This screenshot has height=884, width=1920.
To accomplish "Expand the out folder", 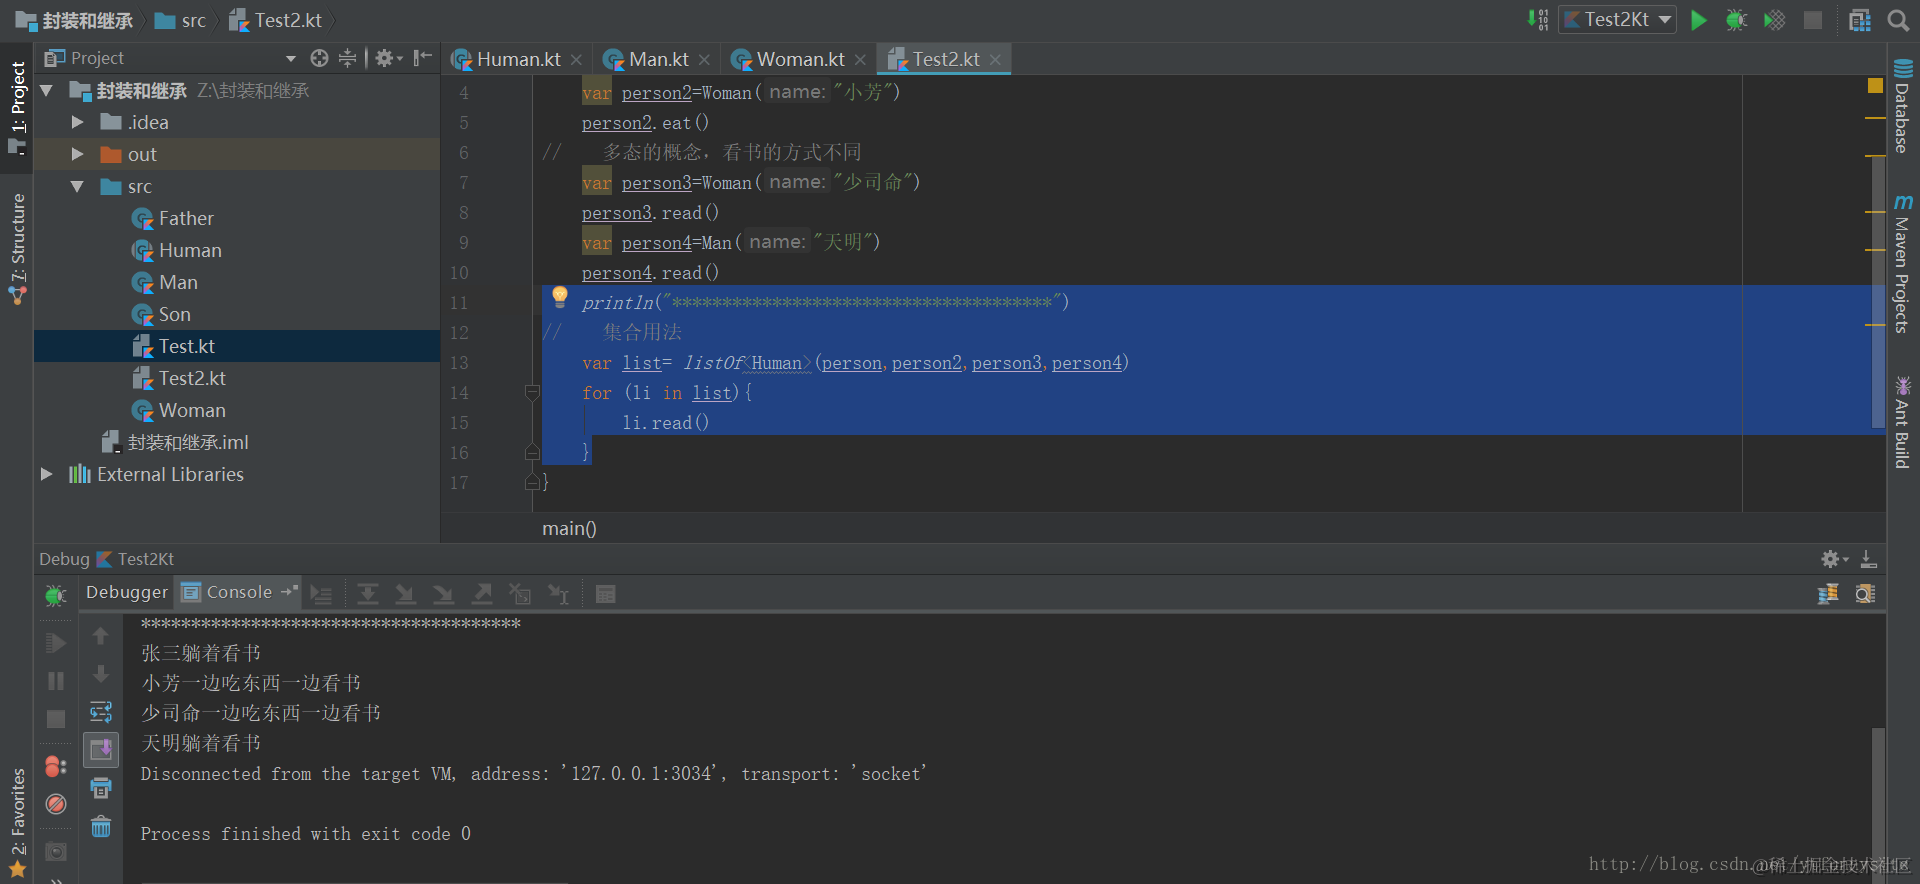I will tap(77, 154).
